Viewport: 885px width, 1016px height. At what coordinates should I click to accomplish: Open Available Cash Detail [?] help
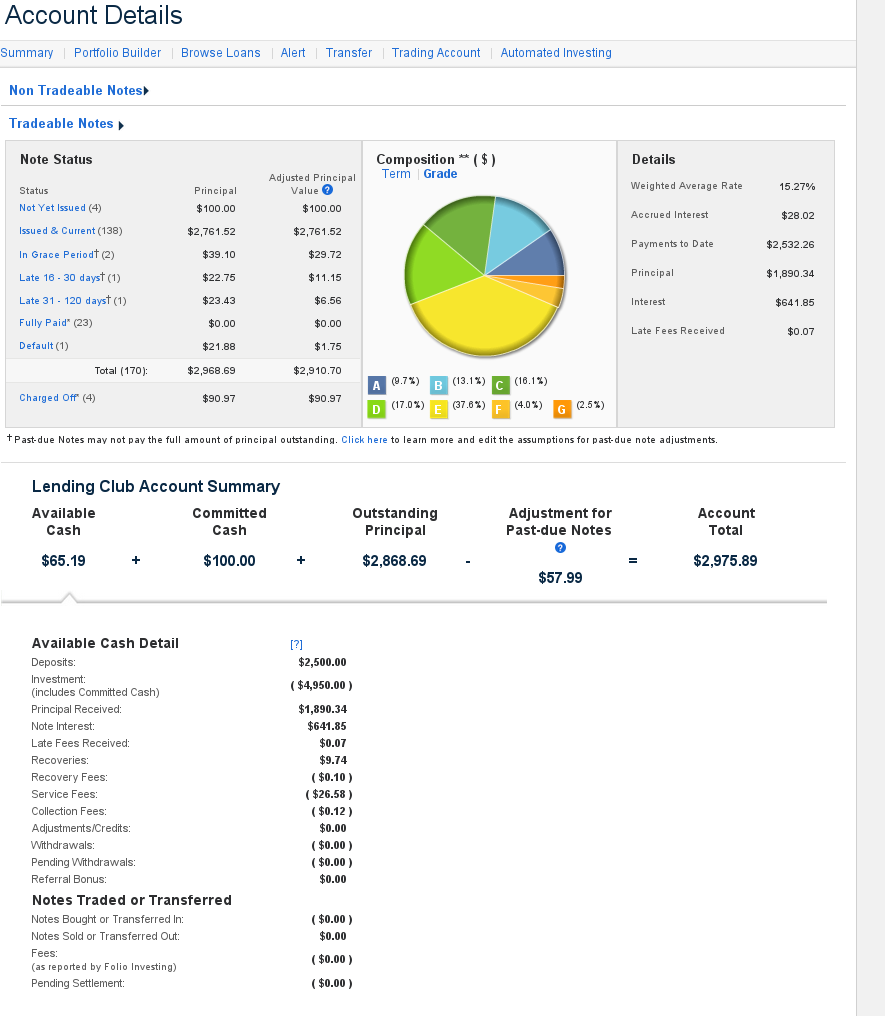(296, 644)
